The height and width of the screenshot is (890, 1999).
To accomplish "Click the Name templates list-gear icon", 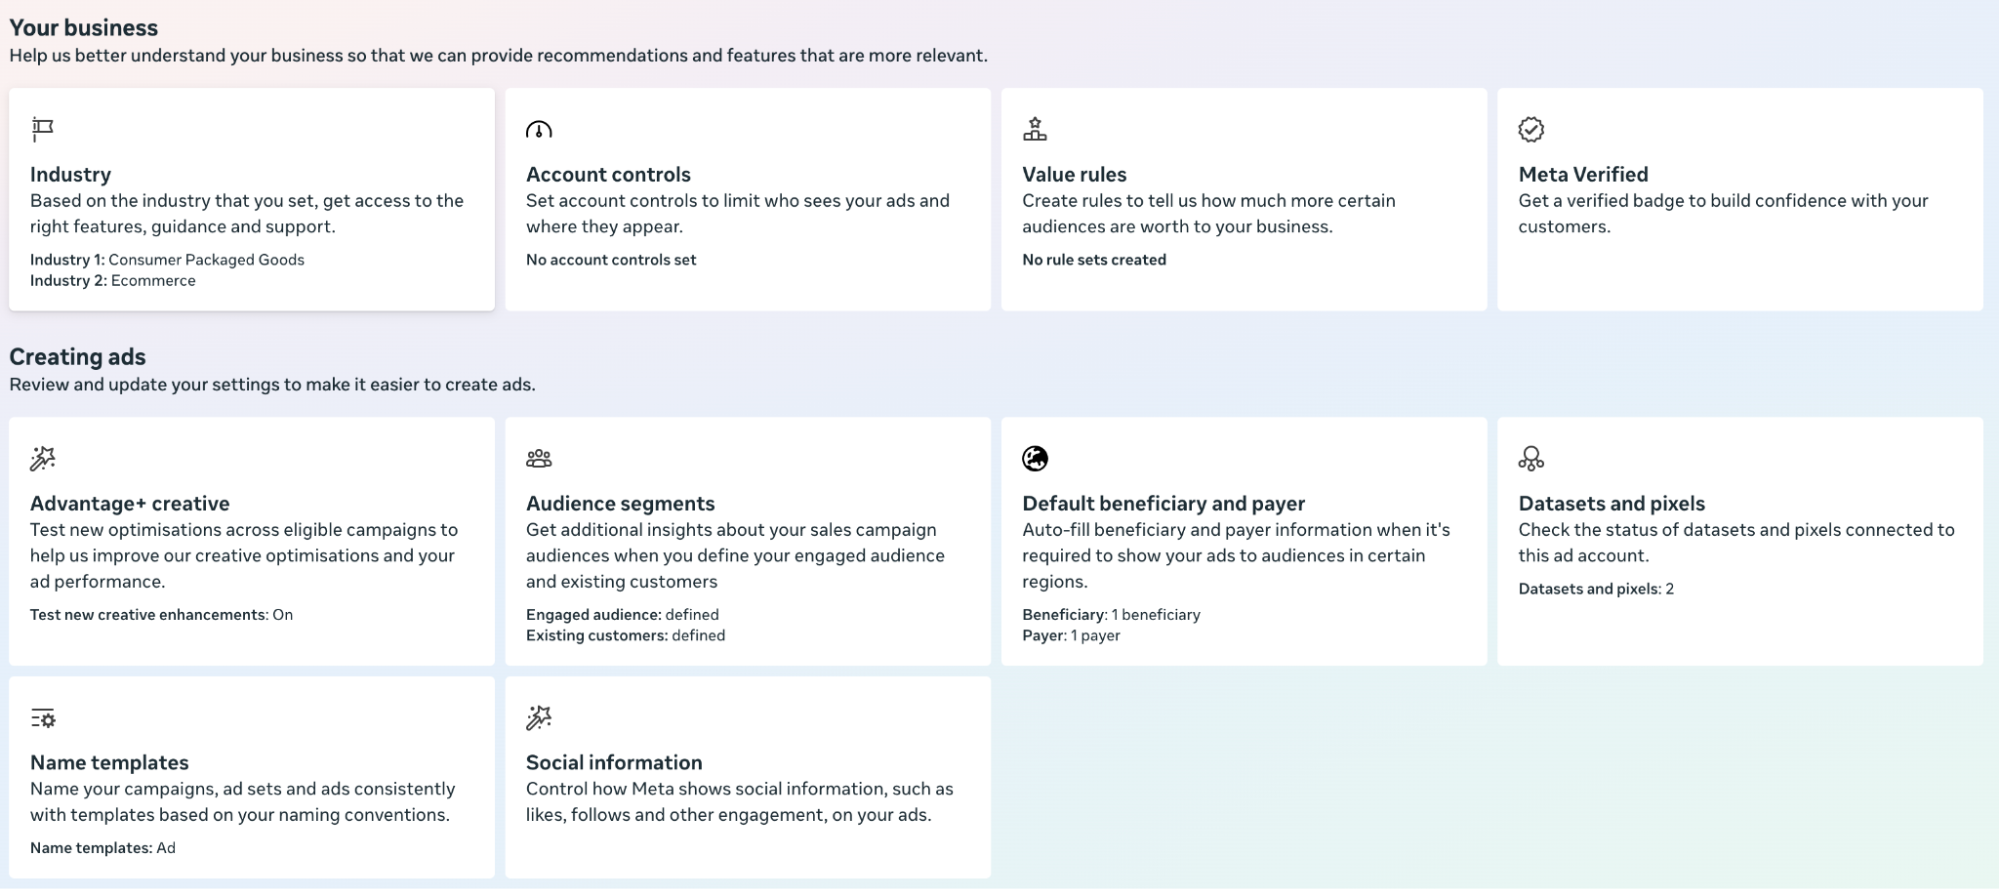I will 42,718.
